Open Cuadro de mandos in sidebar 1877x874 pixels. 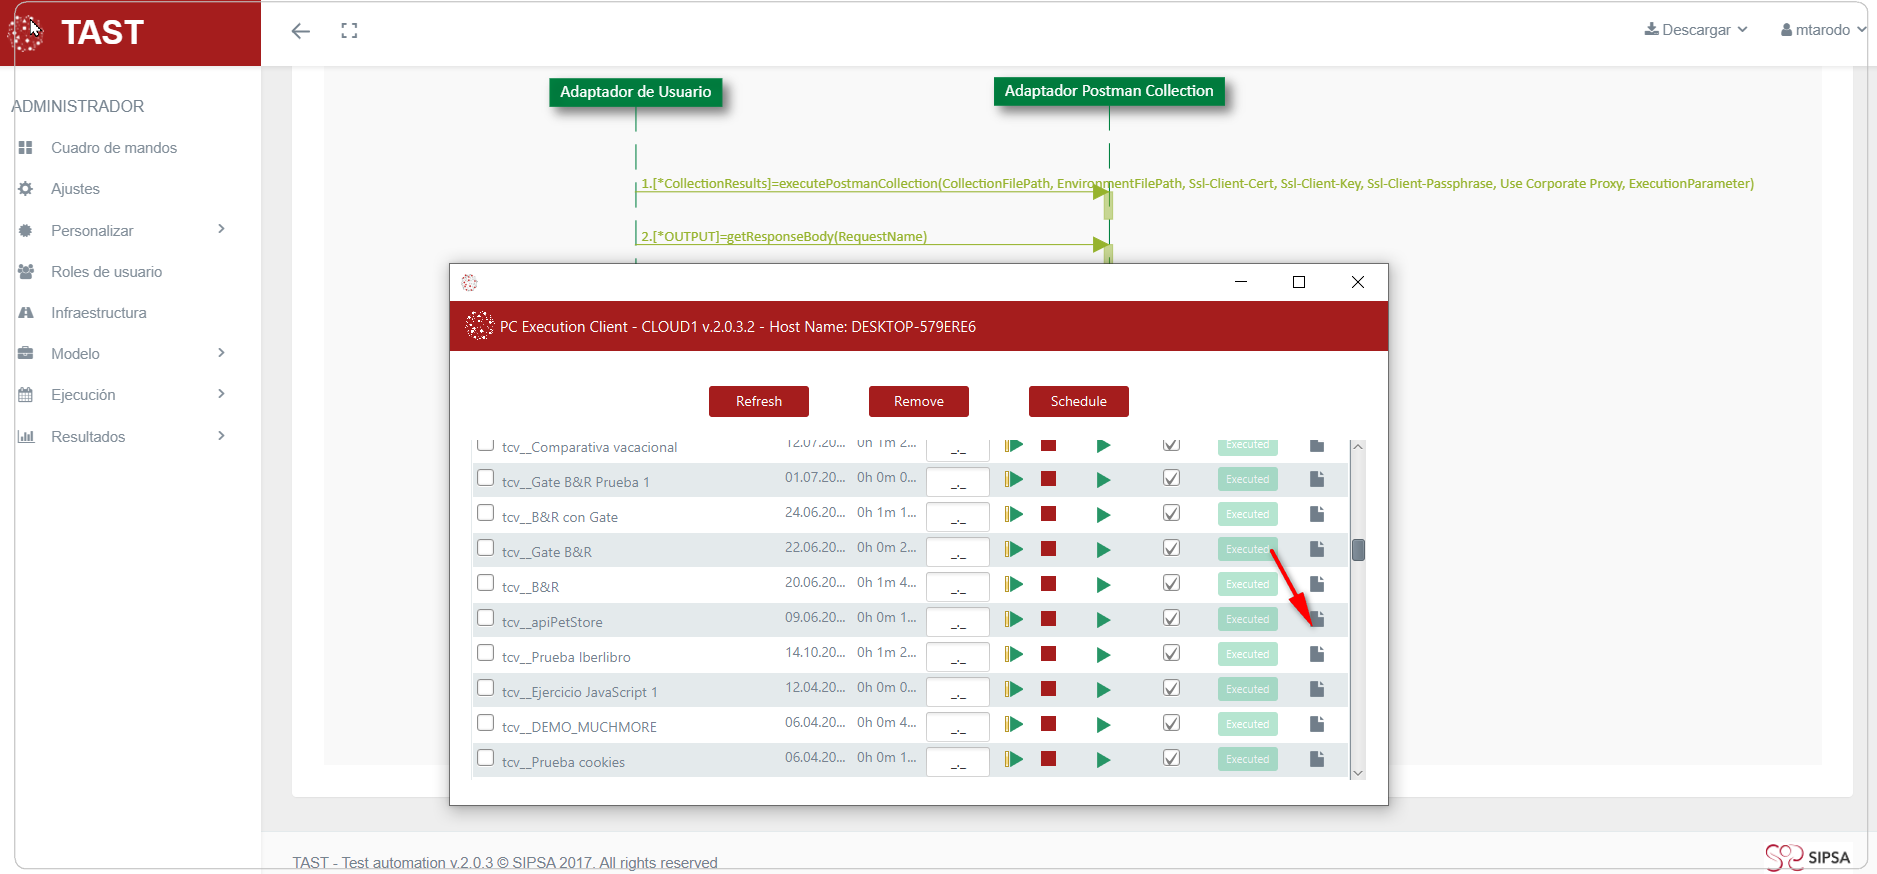click(114, 148)
